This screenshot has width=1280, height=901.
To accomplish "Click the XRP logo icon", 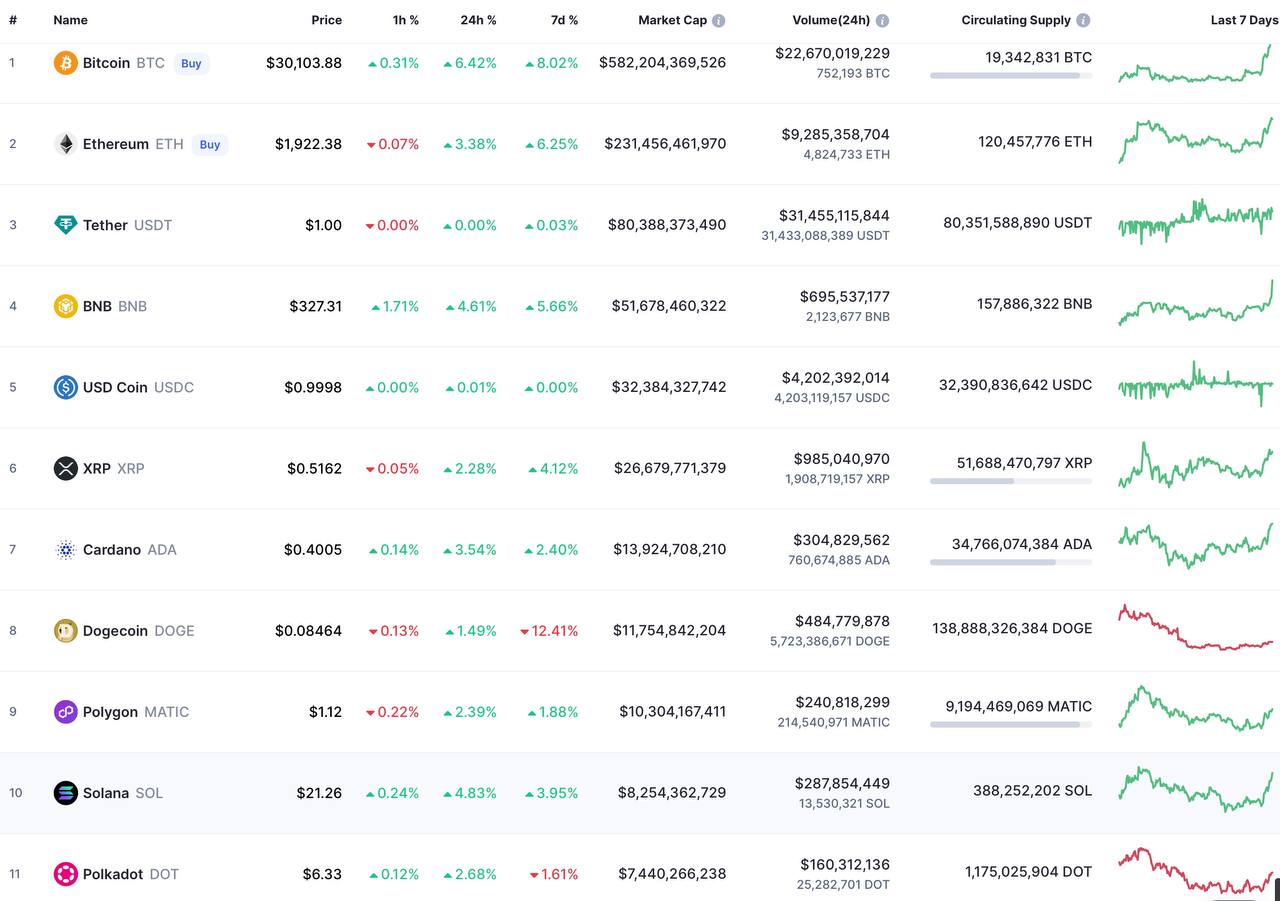I will [x=65, y=468].
